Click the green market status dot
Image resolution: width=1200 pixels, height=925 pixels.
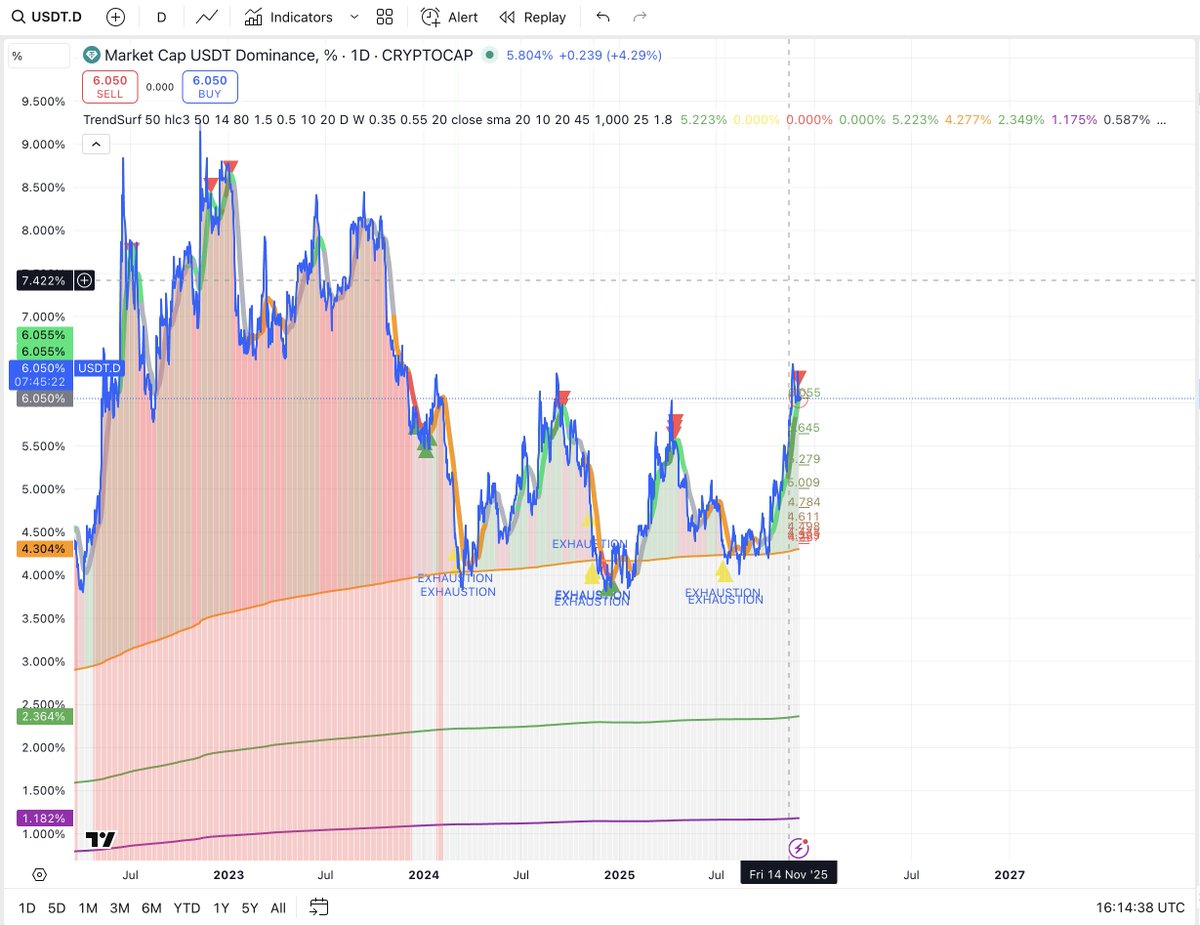tap(488, 55)
